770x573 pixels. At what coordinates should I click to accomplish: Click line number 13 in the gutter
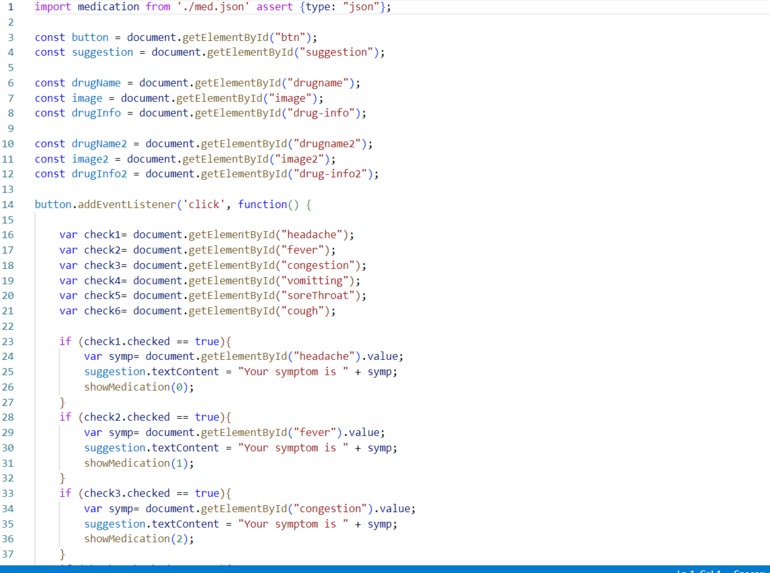click(x=8, y=189)
